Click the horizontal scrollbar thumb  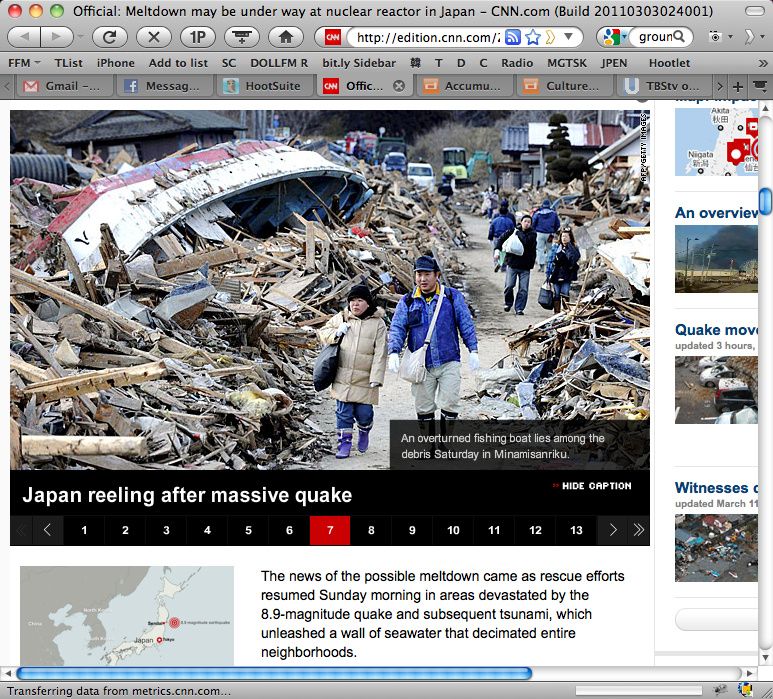click(x=273, y=673)
